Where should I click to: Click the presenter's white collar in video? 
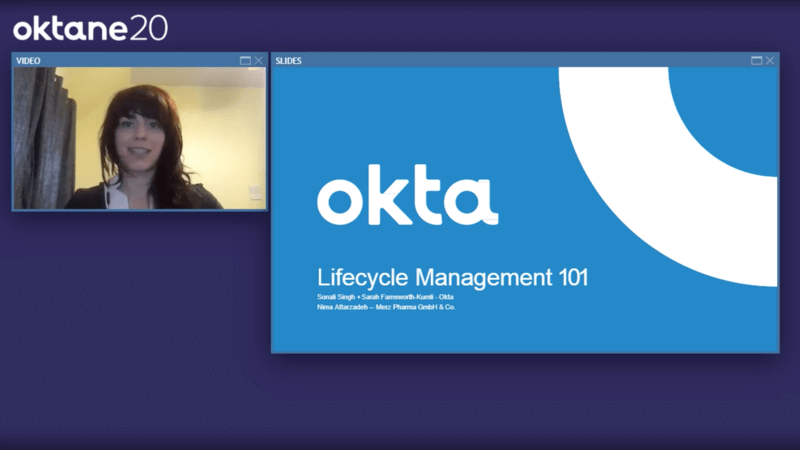118,193
